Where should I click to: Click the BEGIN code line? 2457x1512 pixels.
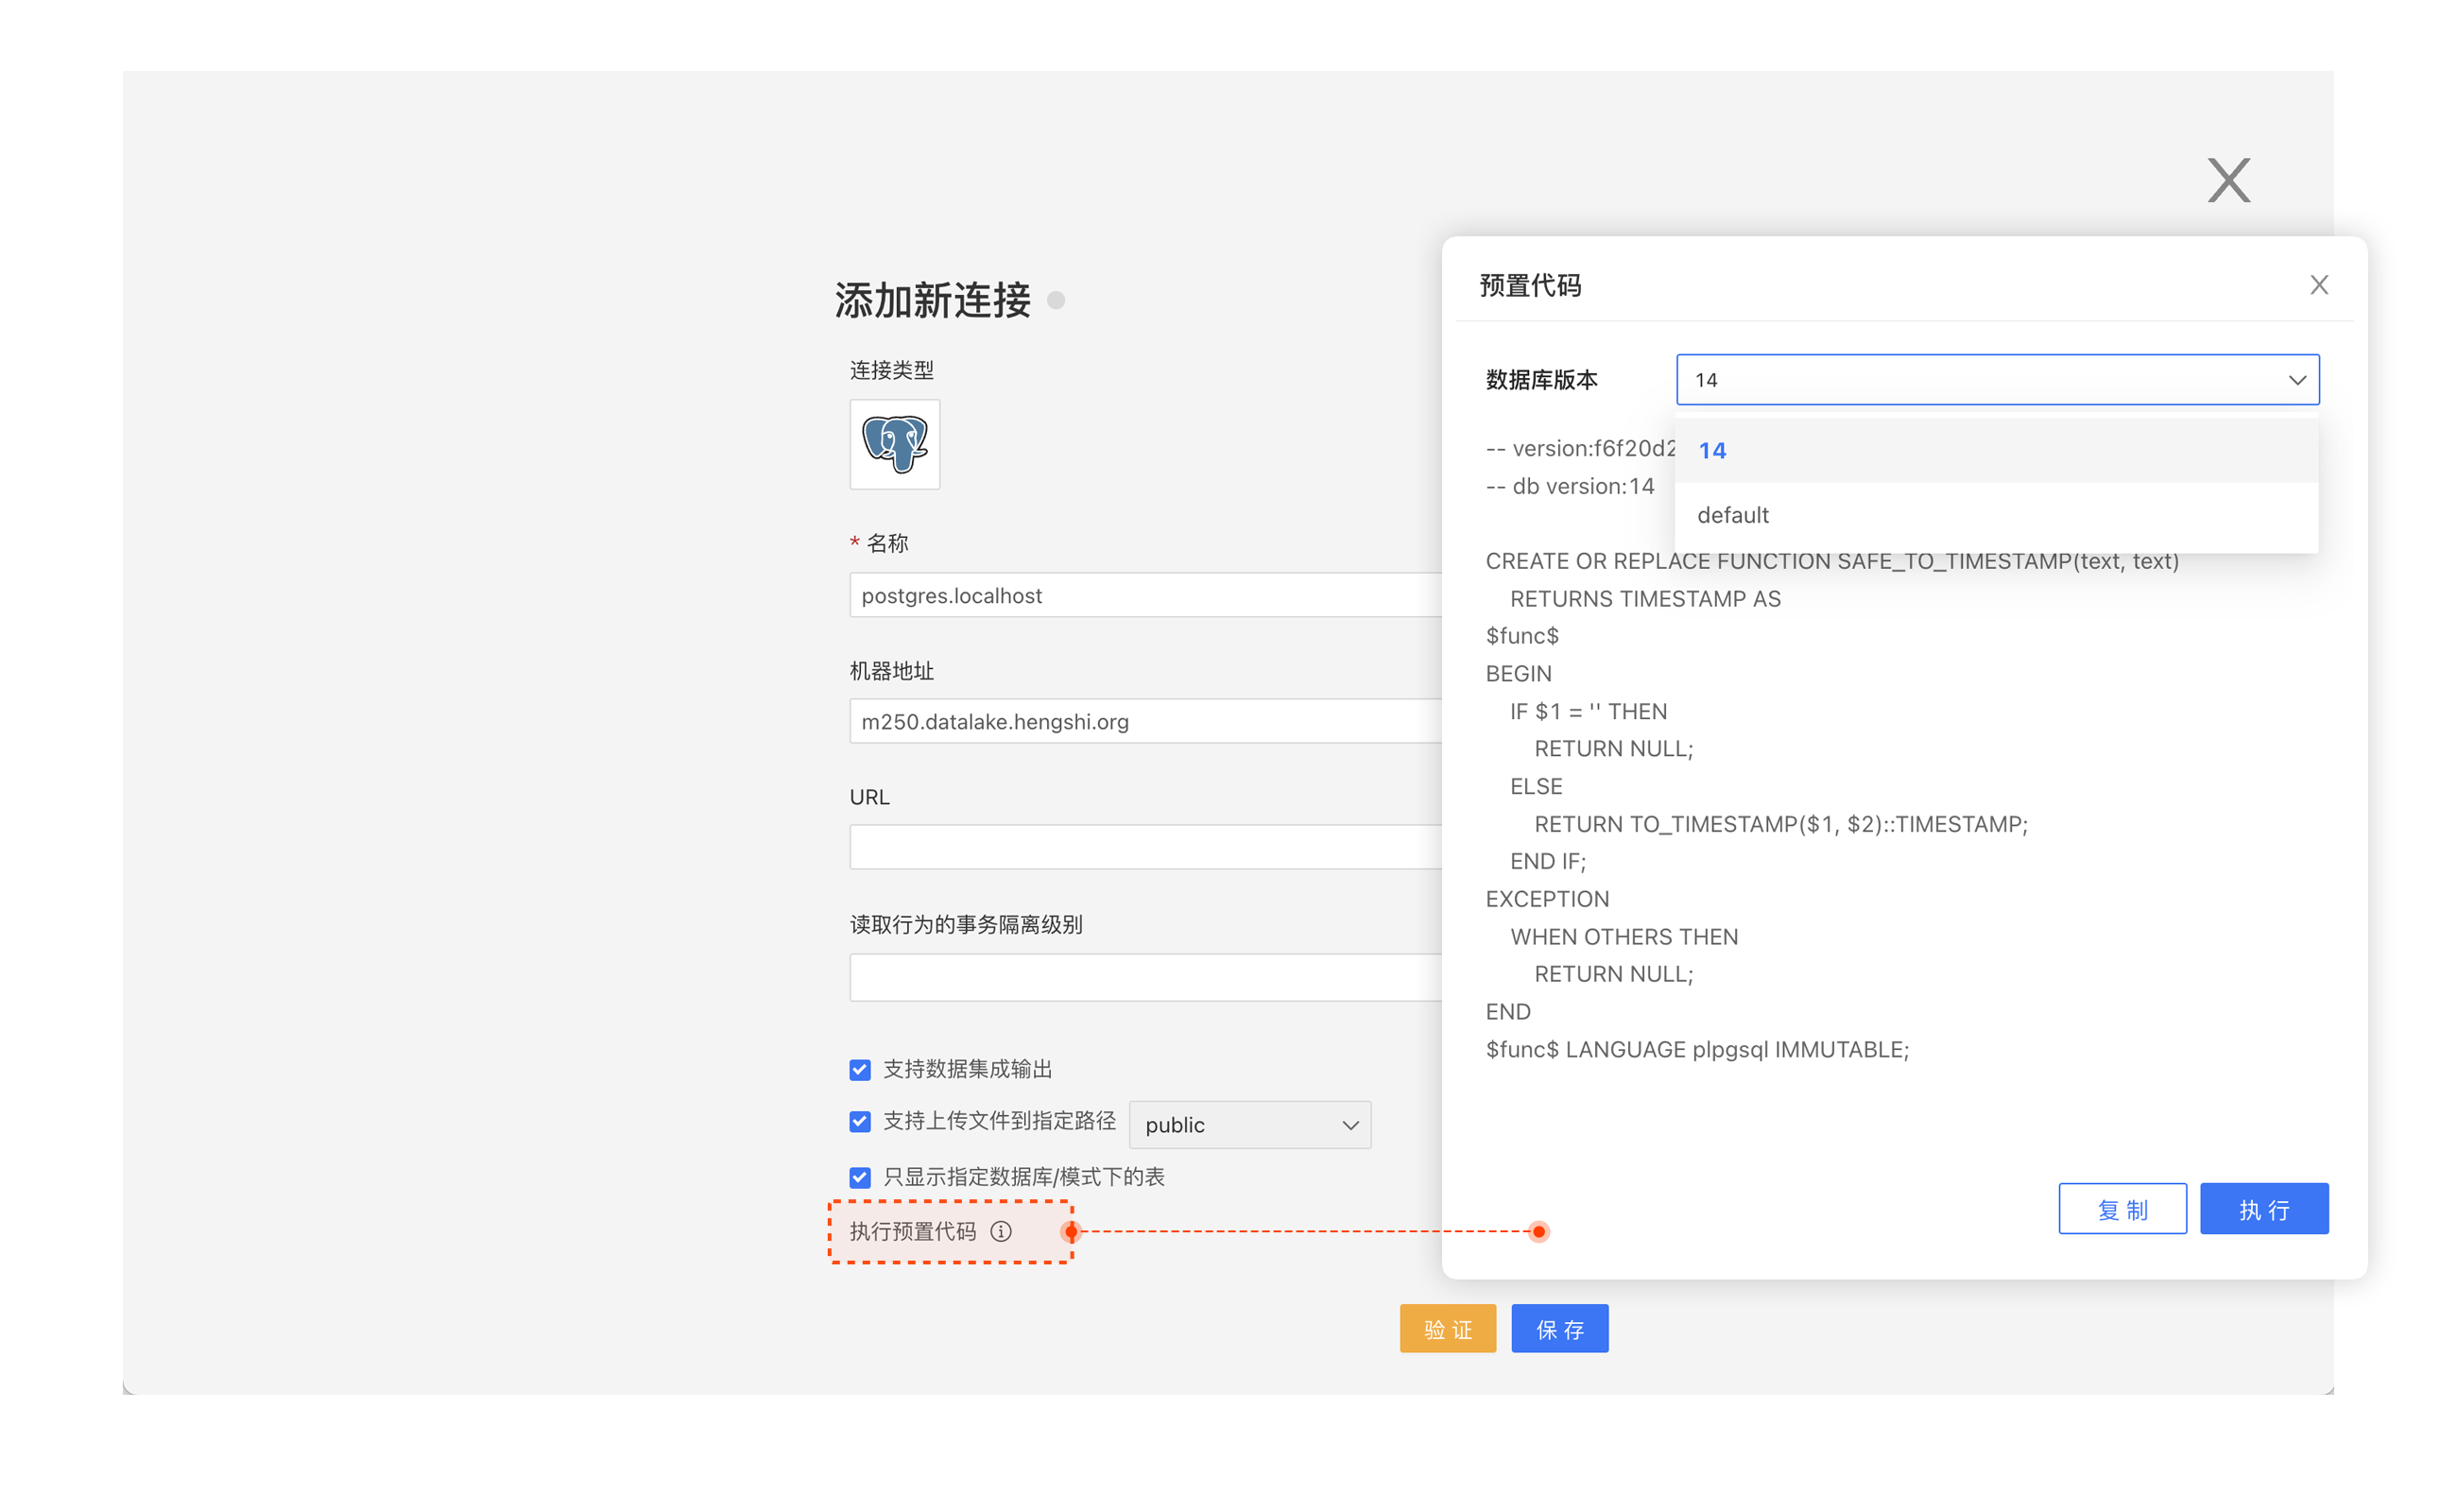(x=1518, y=674)
